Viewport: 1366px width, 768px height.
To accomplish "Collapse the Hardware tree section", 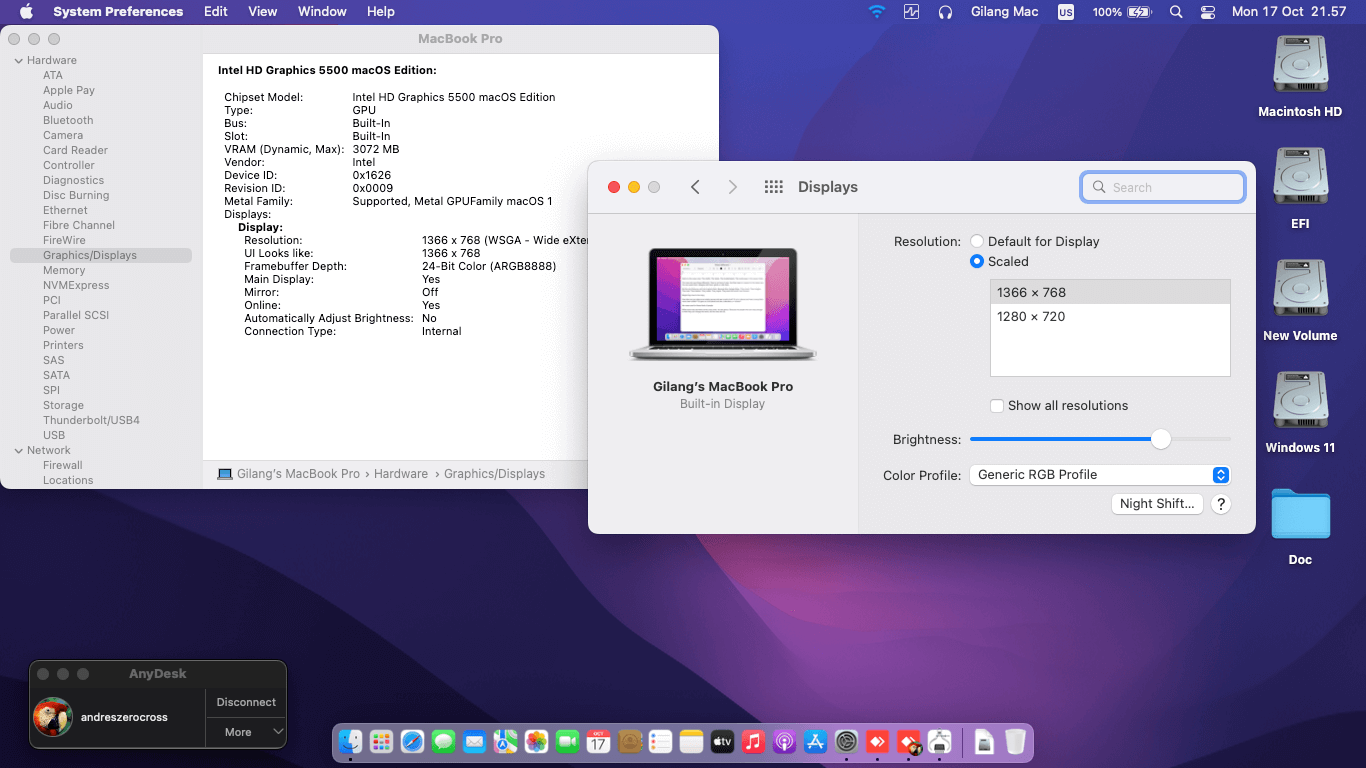I will click(18, 61).
